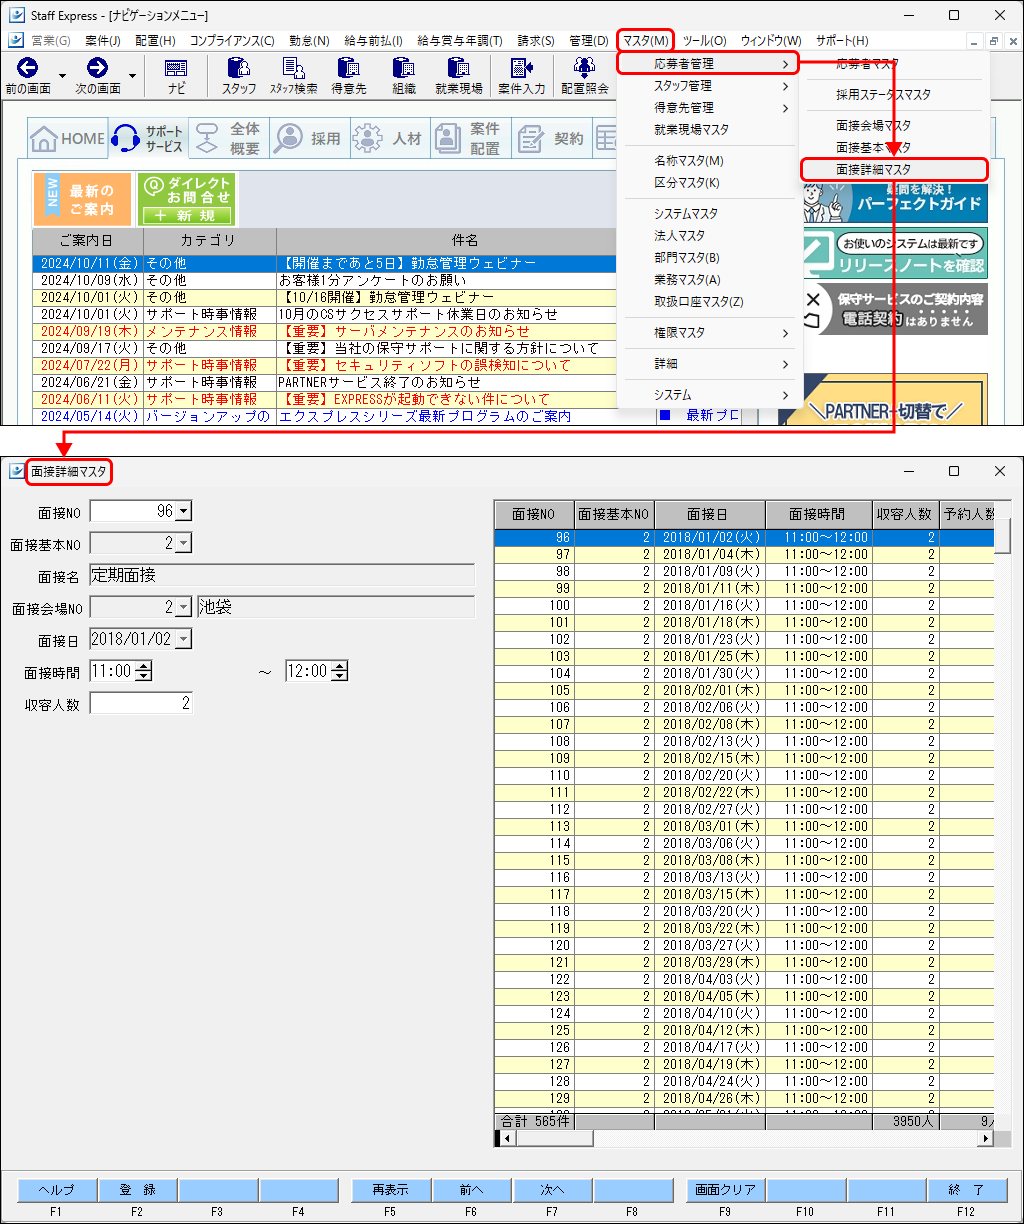Open the マスタ(M) menu

pos(645,40)
